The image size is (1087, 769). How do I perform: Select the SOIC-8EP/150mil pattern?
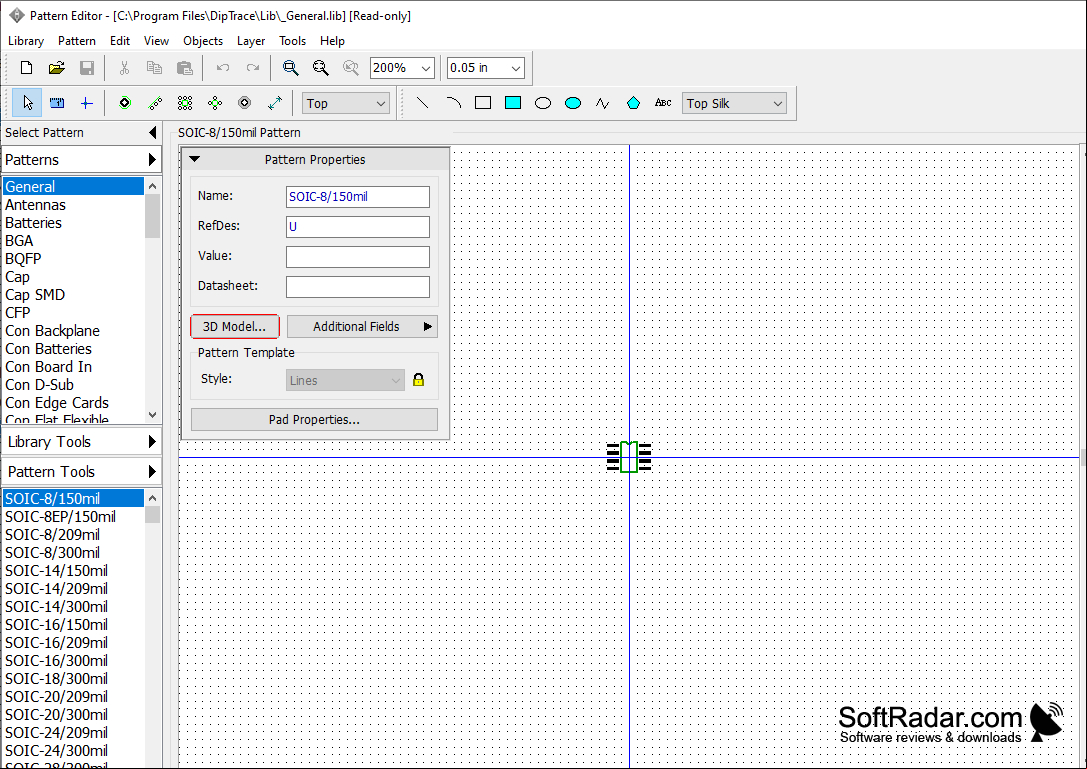pos(73,517)
